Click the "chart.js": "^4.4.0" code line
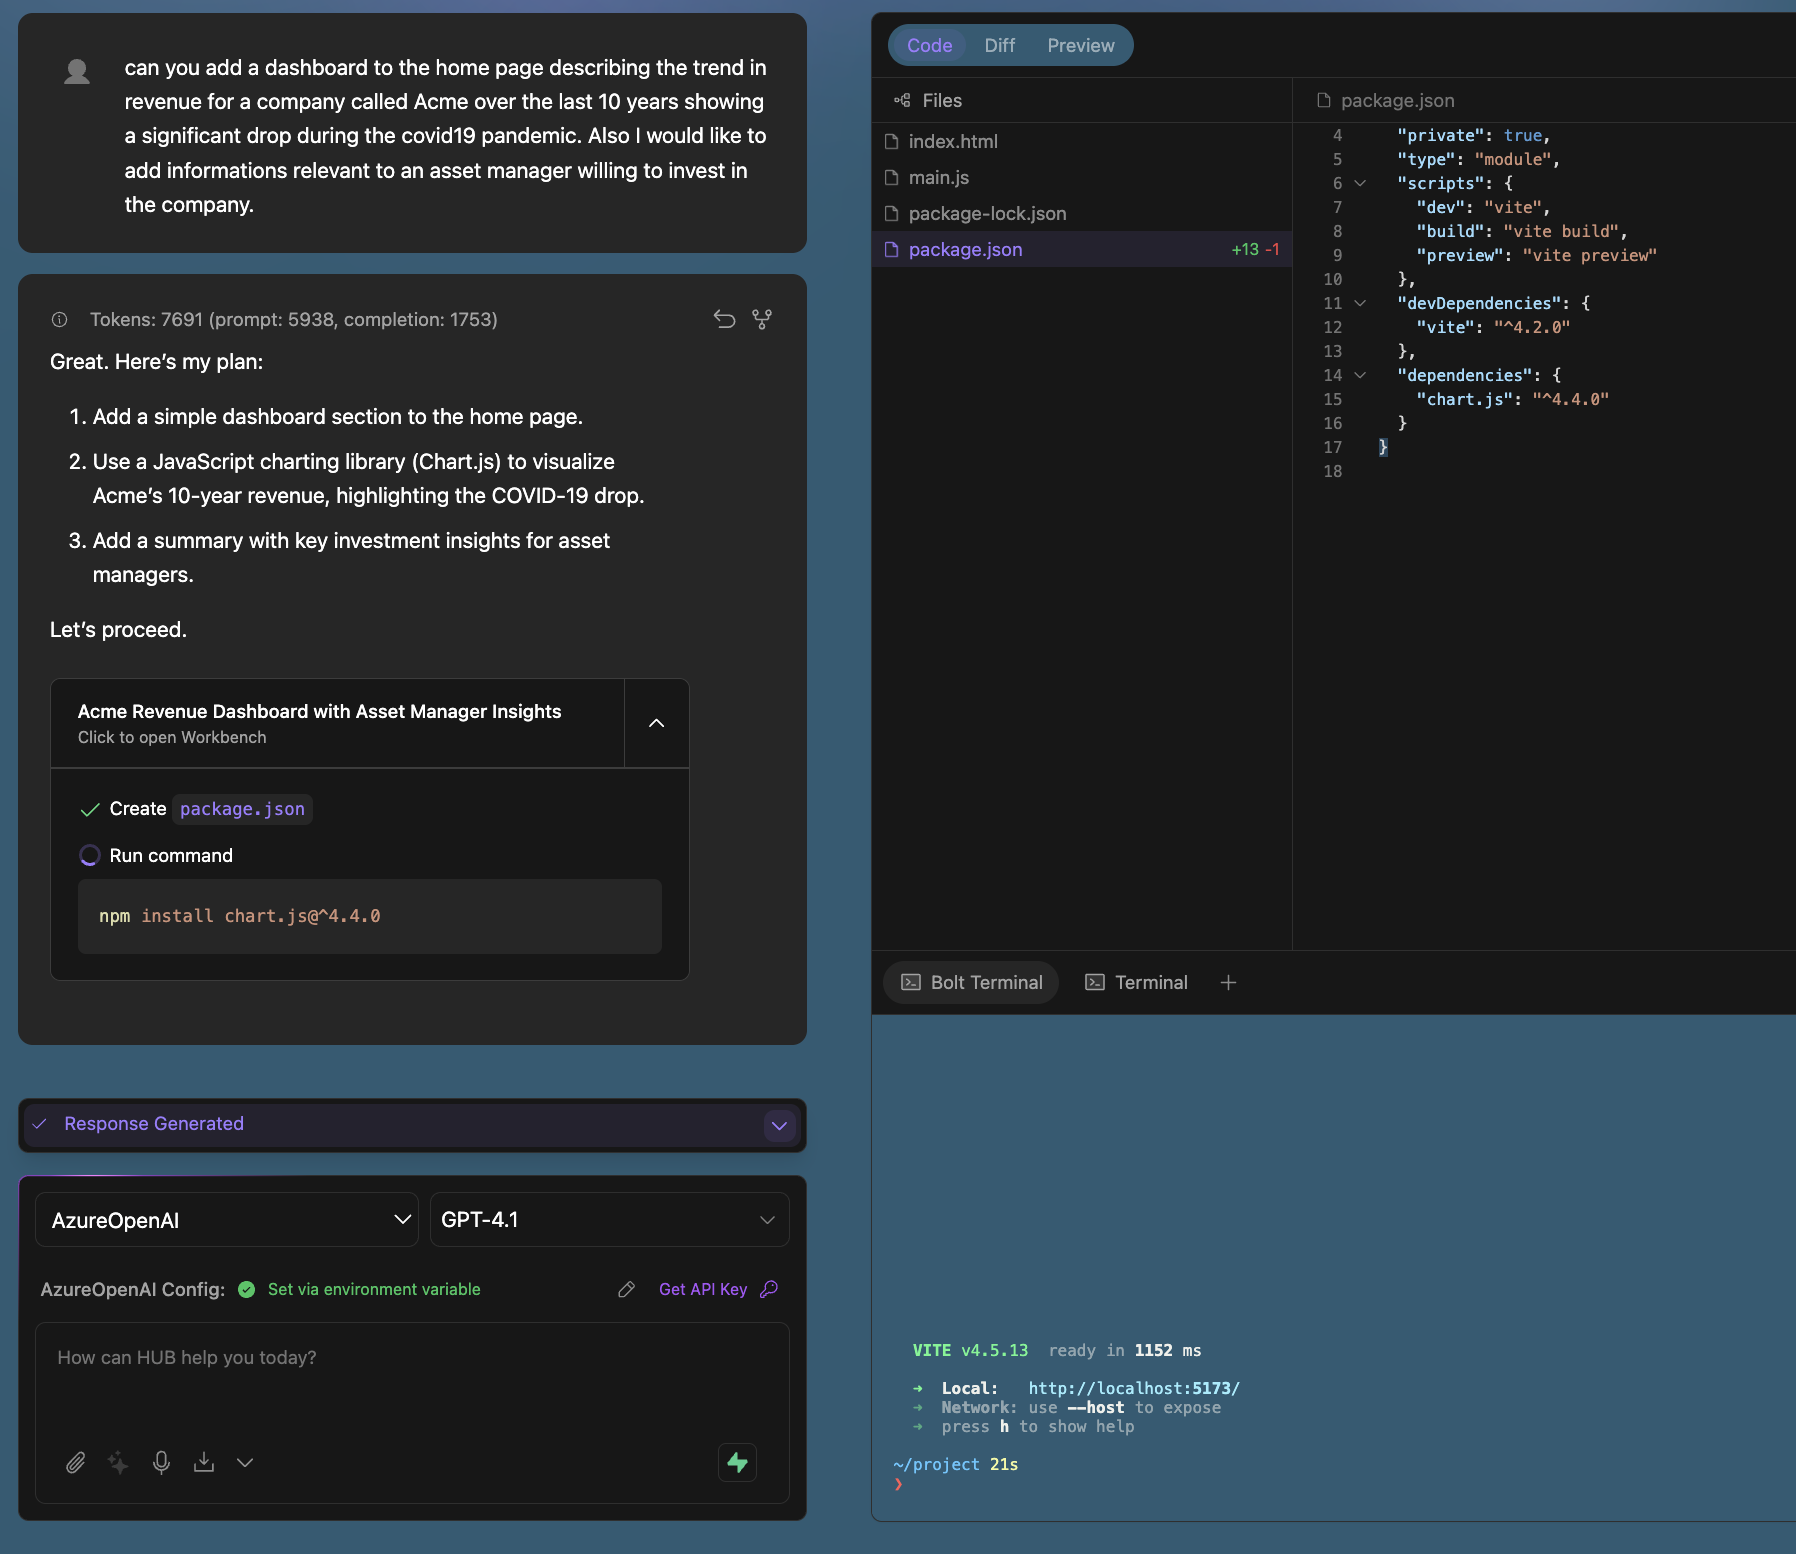This screenshot has width=1796, height=1554. (x=1512, y=400)
